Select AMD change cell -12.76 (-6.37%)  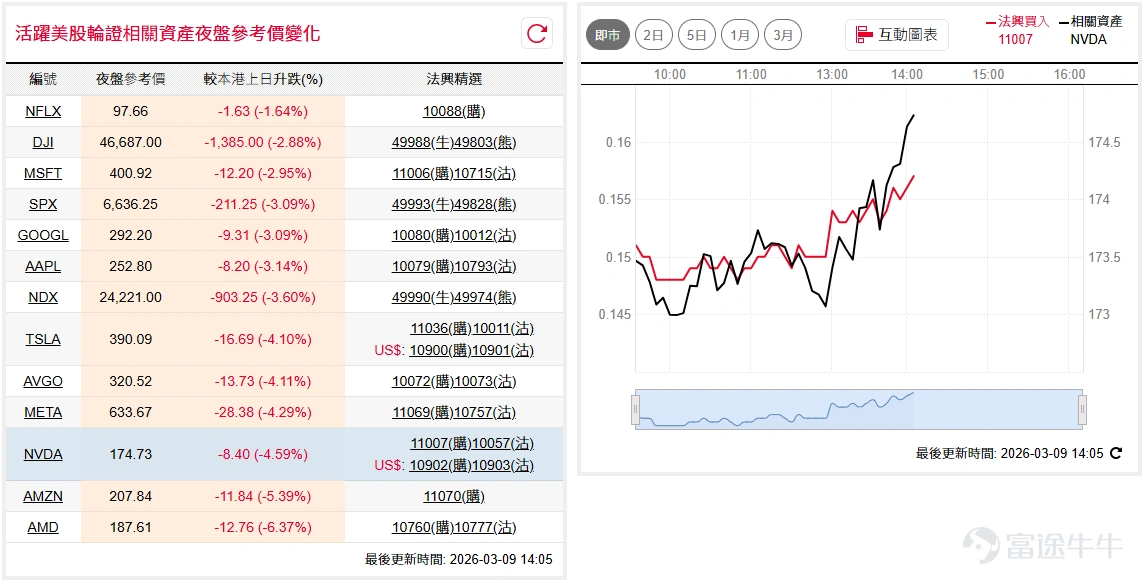[x=262, y=527]
